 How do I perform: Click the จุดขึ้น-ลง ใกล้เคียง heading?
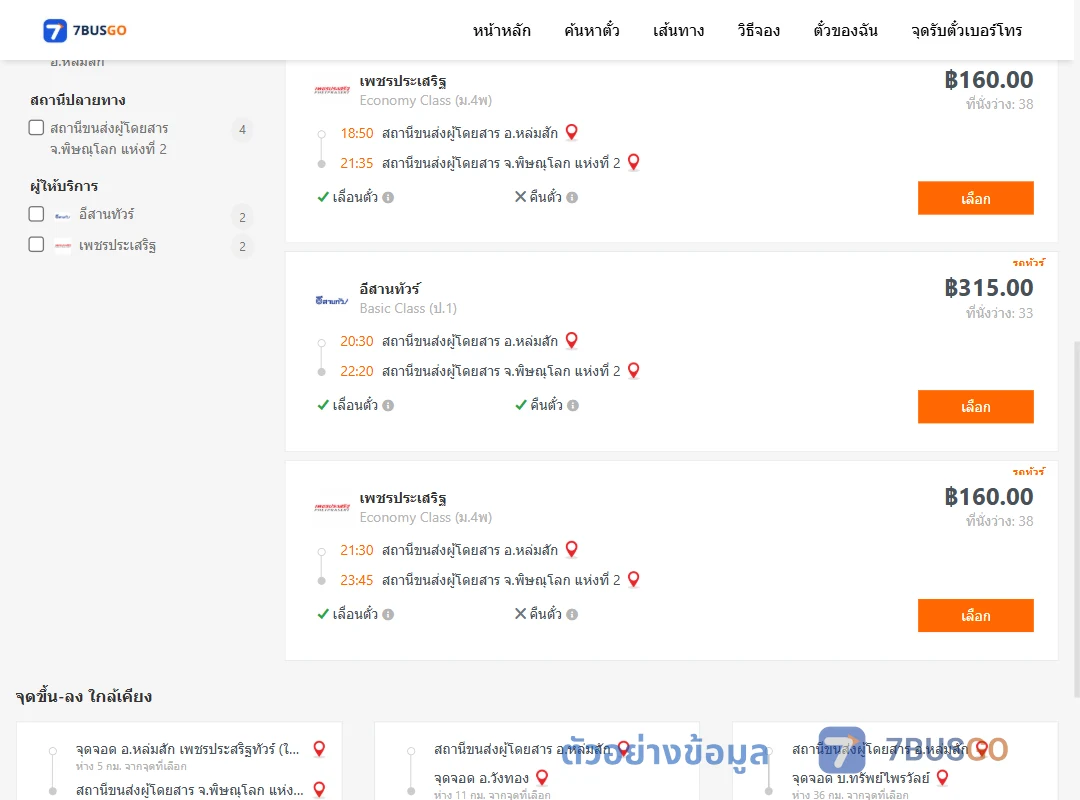pos(84,696)
